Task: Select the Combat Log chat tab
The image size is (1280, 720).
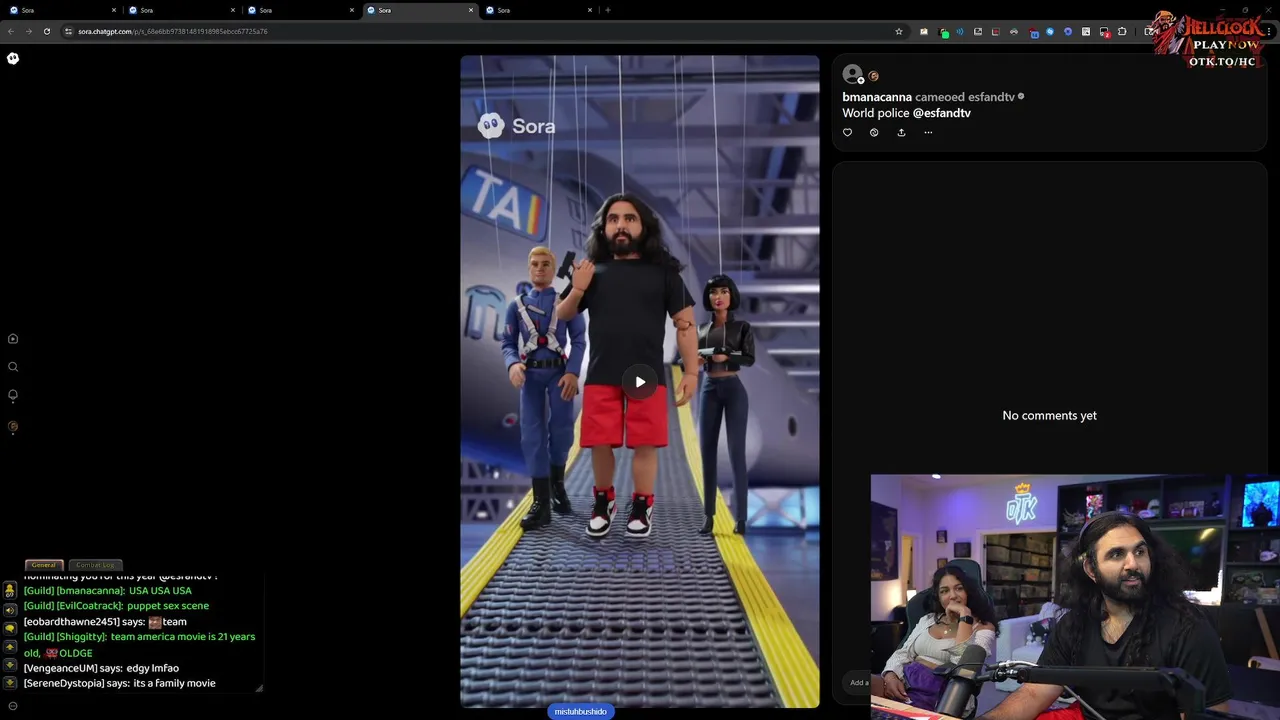Action: [96, 565]
